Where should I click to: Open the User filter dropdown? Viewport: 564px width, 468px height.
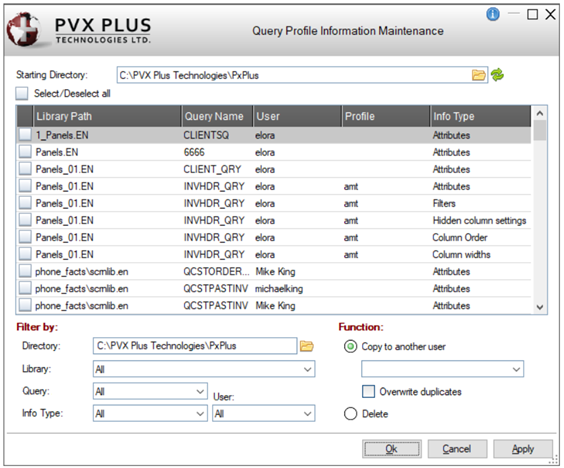pos(264,413)
